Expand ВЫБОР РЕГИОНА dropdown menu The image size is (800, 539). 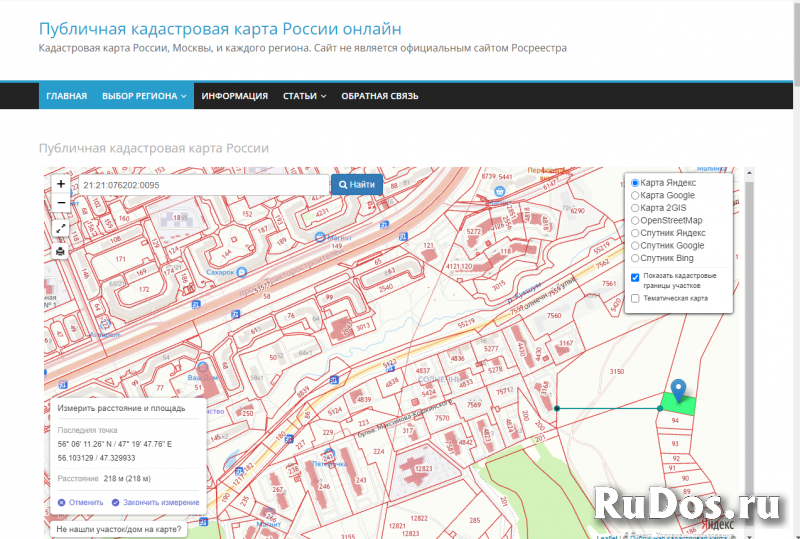click(x=144, y=96)
